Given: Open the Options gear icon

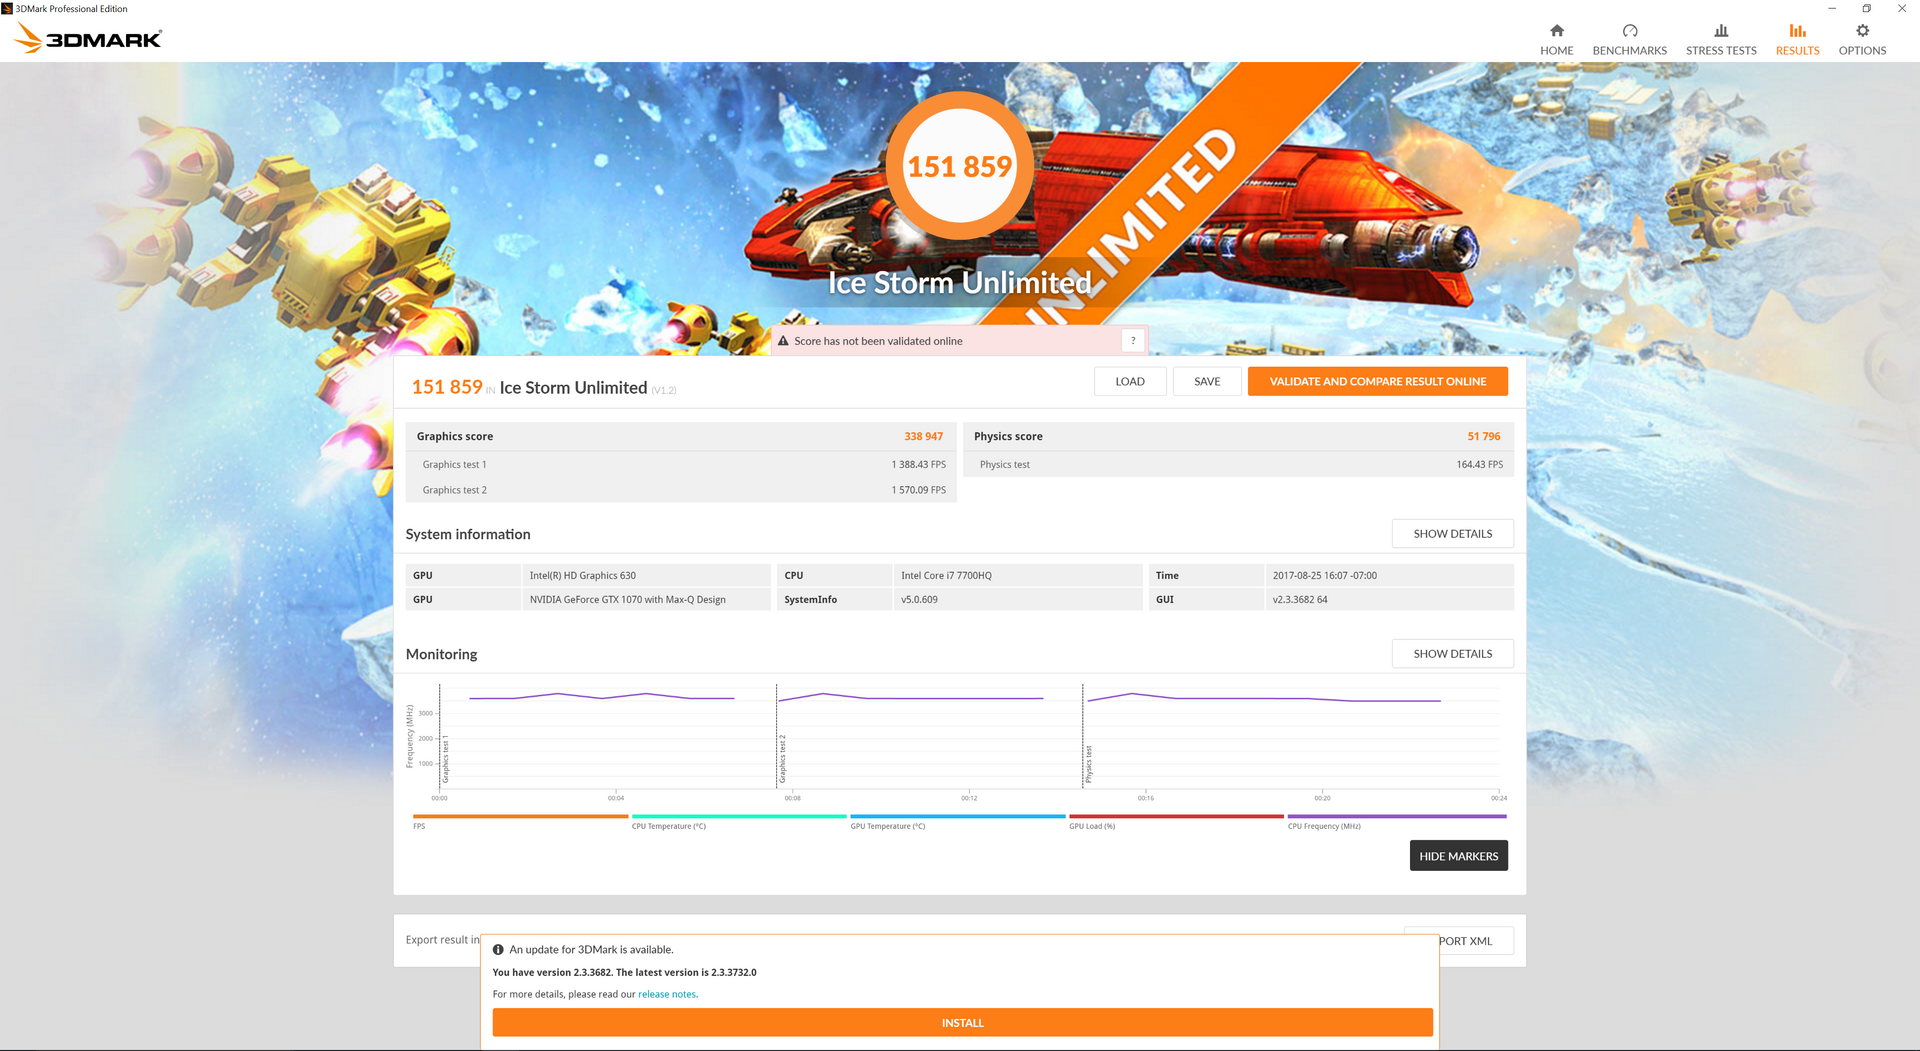Looking at the screenshot, I should (1862, 31).
